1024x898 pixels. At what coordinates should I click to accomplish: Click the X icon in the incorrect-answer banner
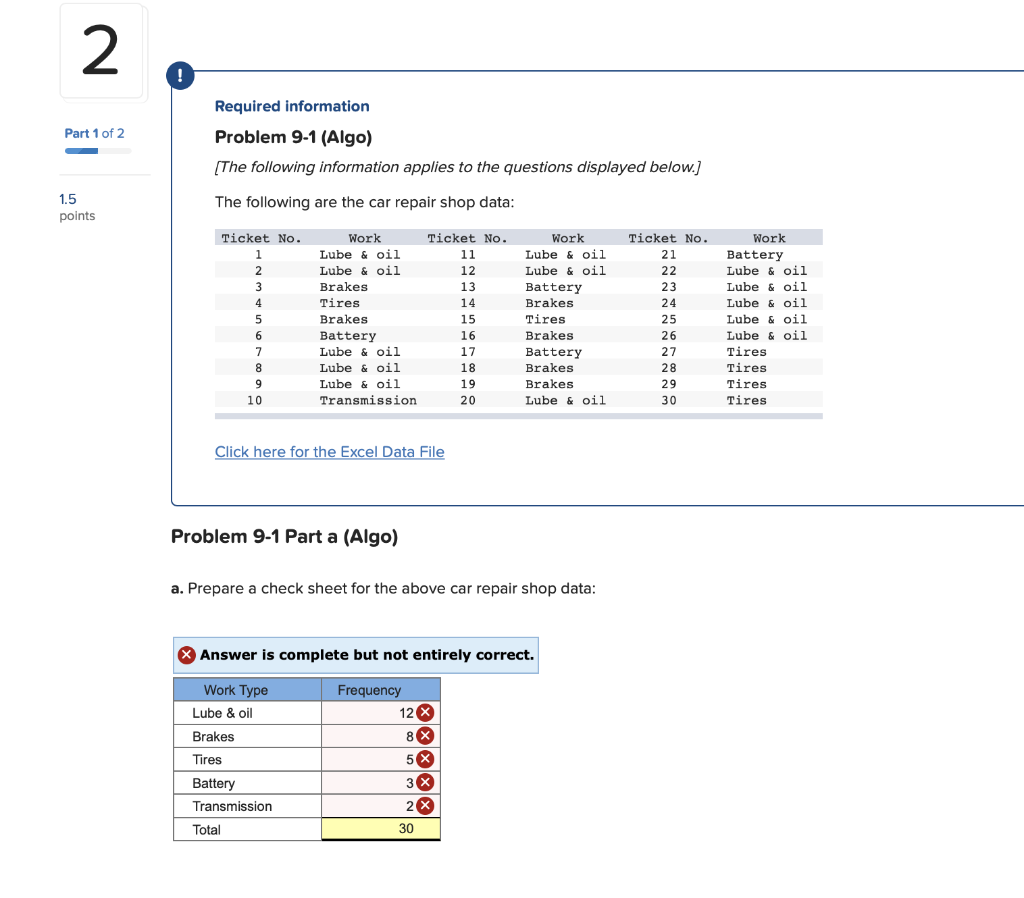186,654
